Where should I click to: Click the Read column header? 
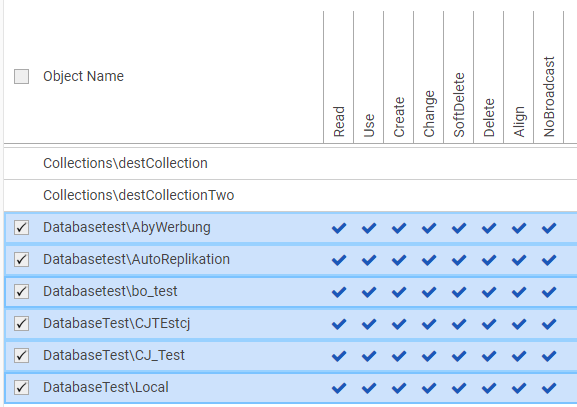[339, 121]
